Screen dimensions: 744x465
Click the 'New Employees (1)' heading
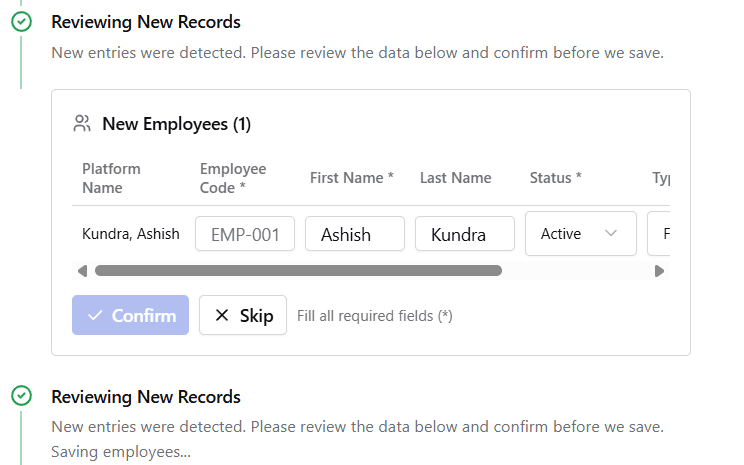176,124
